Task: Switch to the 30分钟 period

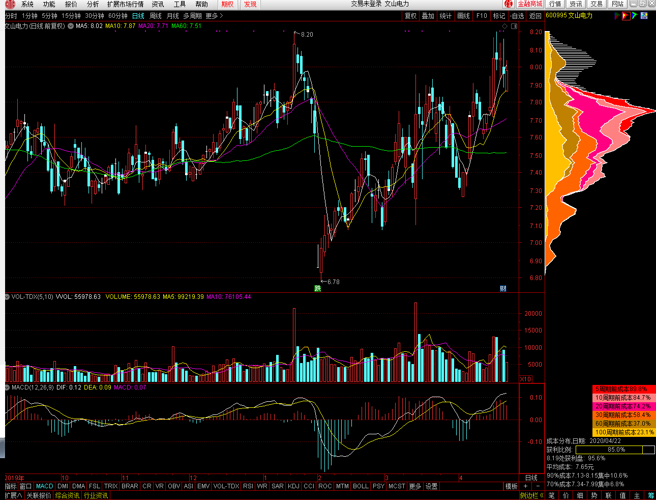Action: [94, 16]
